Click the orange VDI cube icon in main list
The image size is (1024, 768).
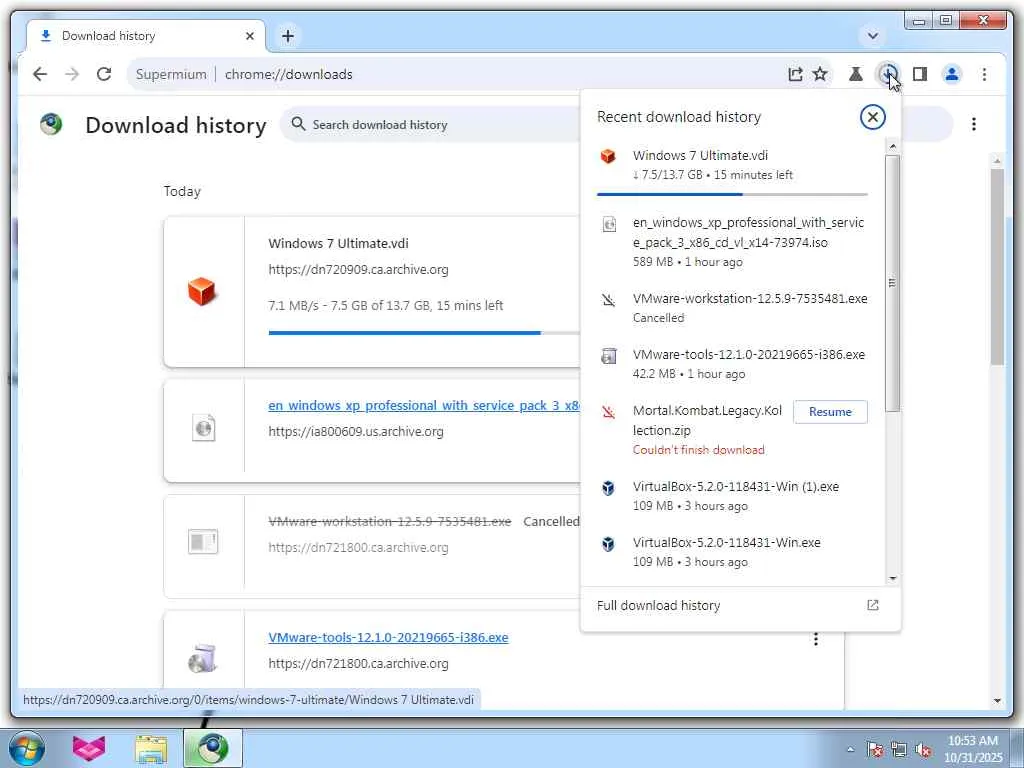pos(202,291)
